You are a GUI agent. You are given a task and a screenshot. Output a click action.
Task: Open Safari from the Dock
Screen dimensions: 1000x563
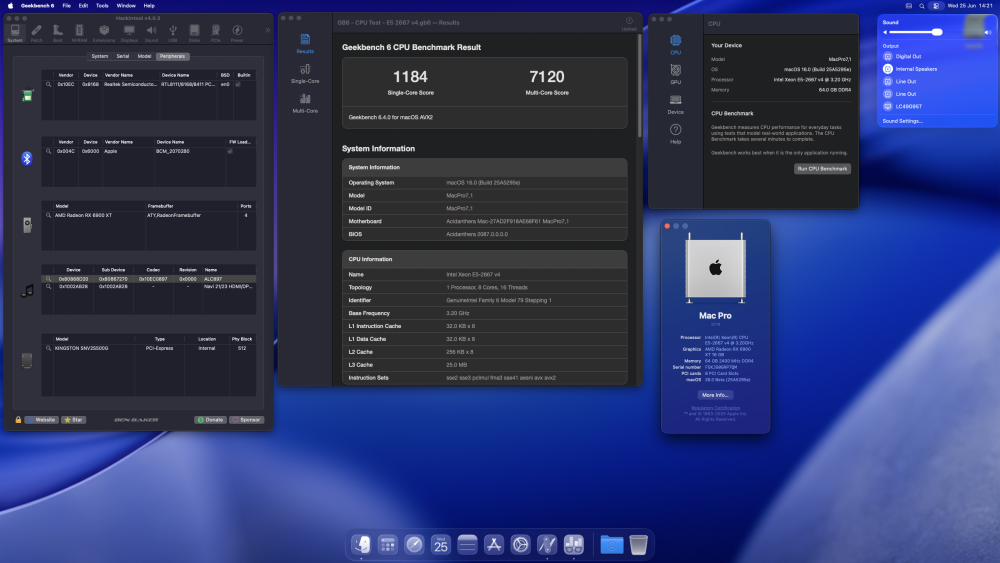pyautogui.click(x=414, y=544)
